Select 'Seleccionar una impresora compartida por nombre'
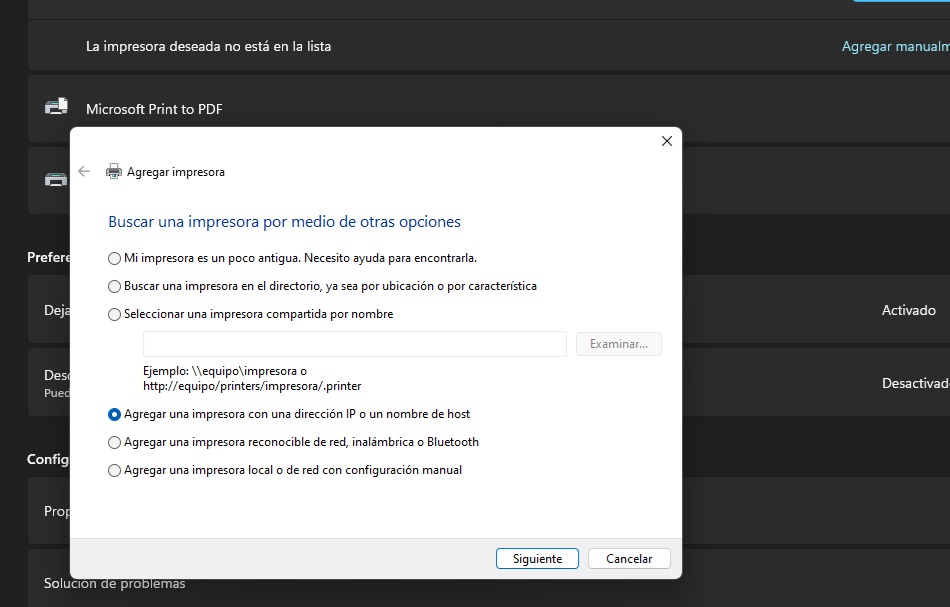 click(115, 314)
